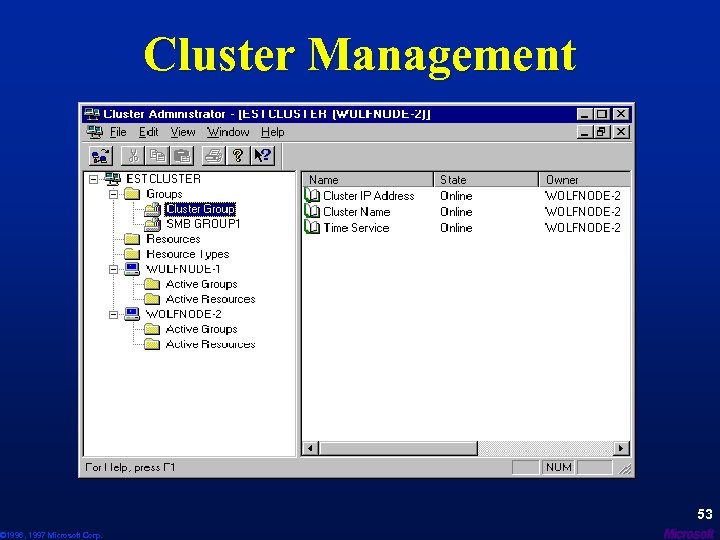720x540 pixels.
Task: Open the Help menu
Action: click(273, 132)
